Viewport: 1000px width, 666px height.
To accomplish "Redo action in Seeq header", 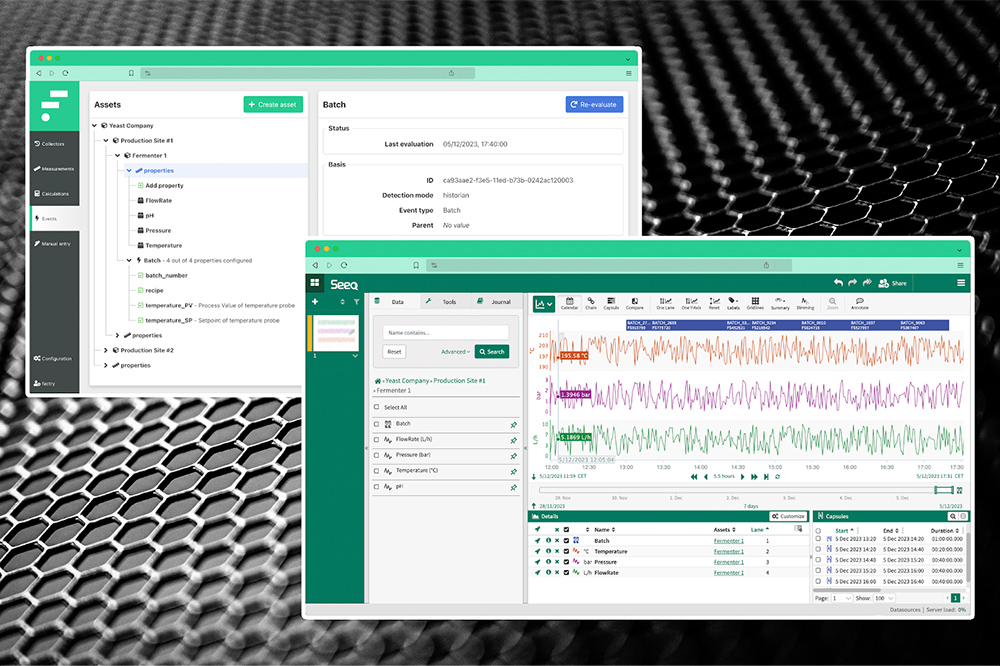I will point(853,283).
